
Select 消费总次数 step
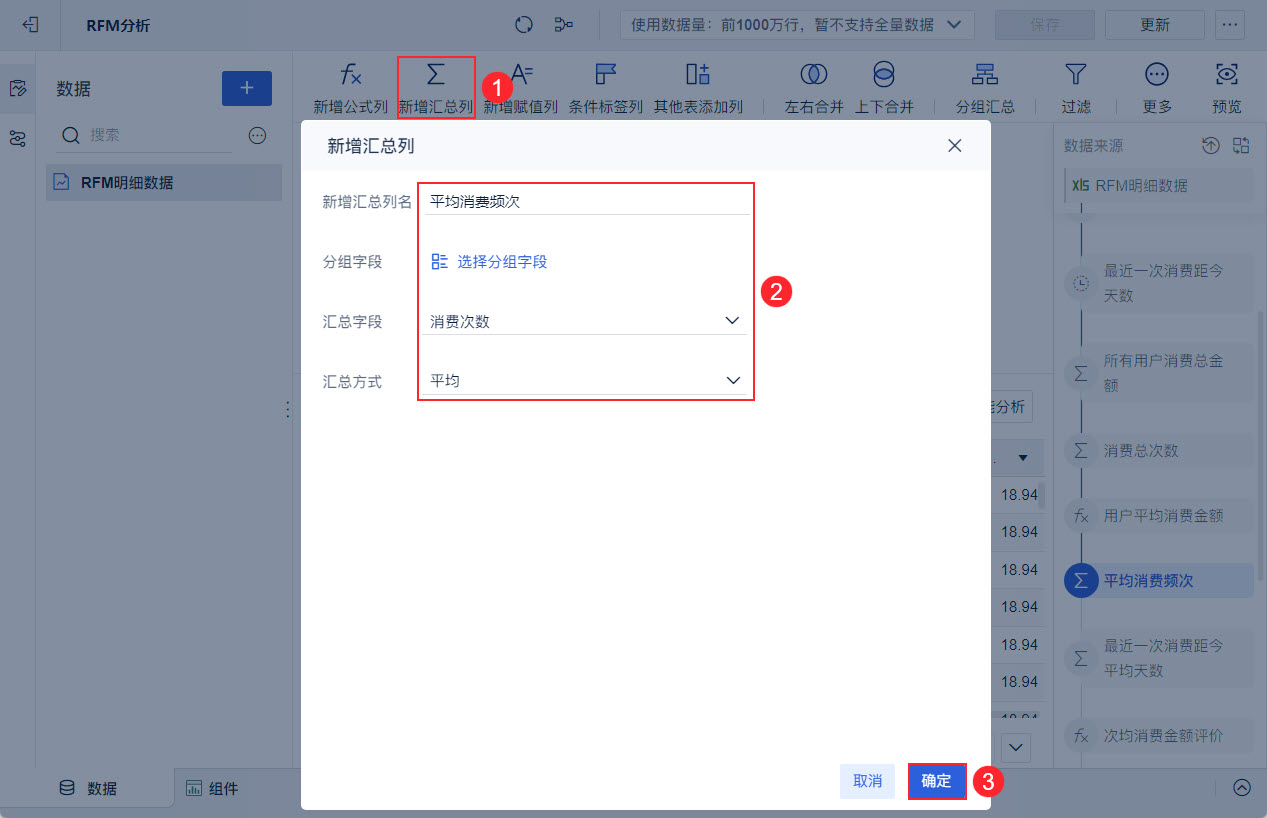point(1157,451)
